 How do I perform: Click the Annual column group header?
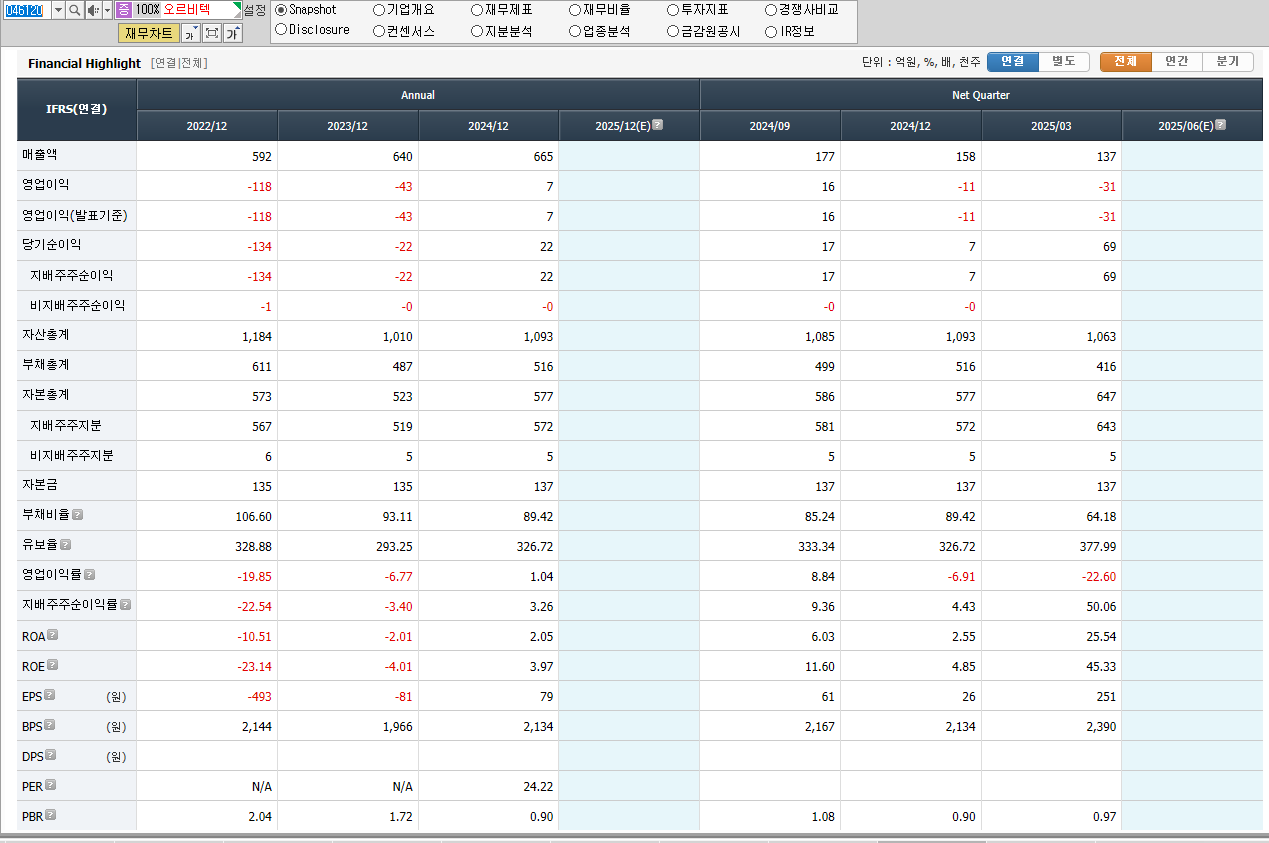tap(418, 95)
